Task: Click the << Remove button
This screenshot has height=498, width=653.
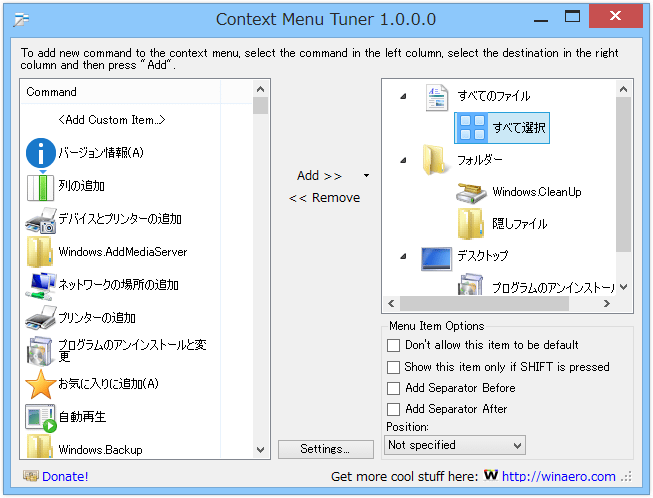Action: pos(324,198)
